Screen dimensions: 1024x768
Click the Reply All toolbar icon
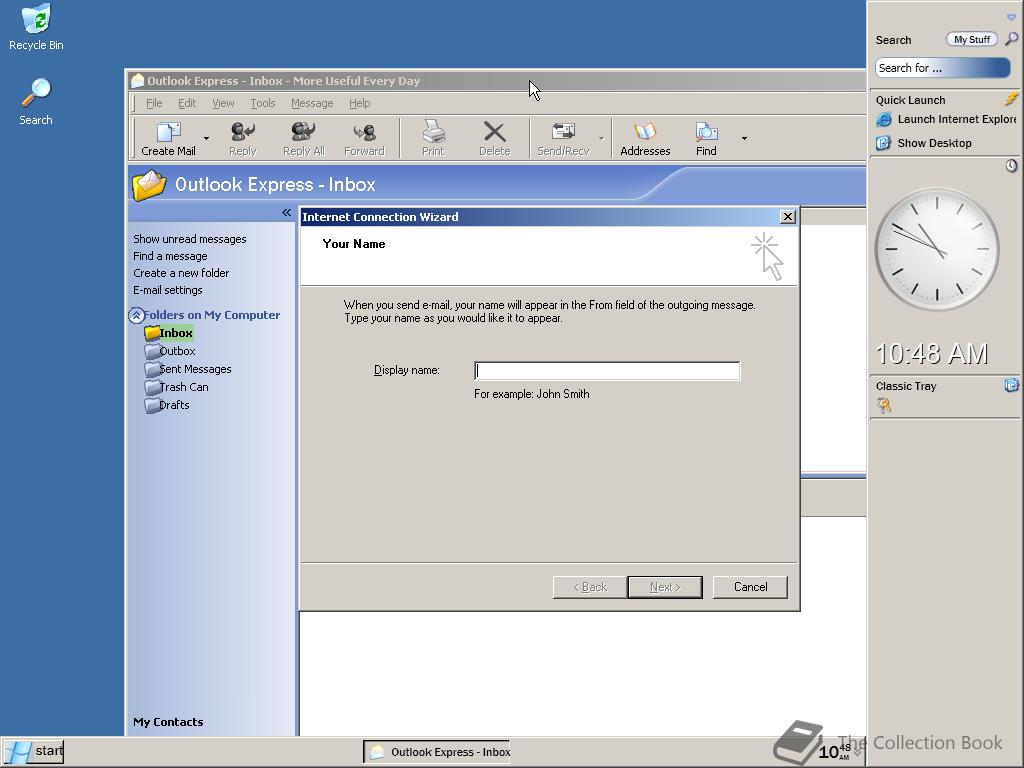303,133
